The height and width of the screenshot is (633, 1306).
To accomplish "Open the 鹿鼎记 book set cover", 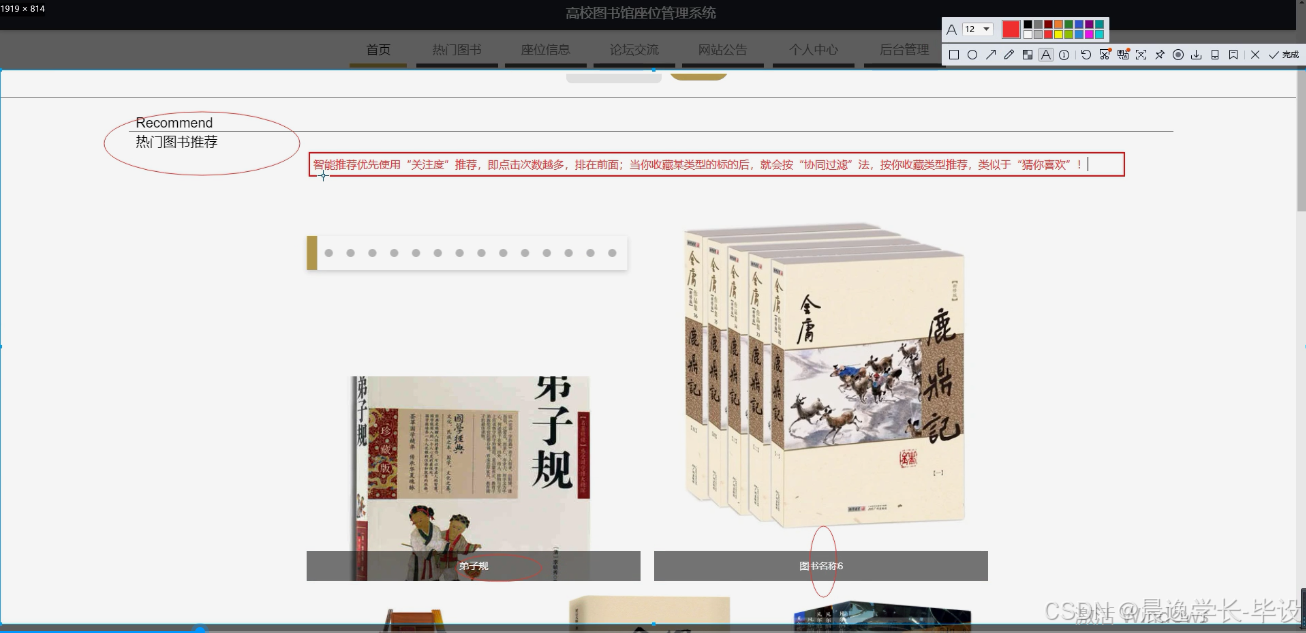I will pos(823,374).
